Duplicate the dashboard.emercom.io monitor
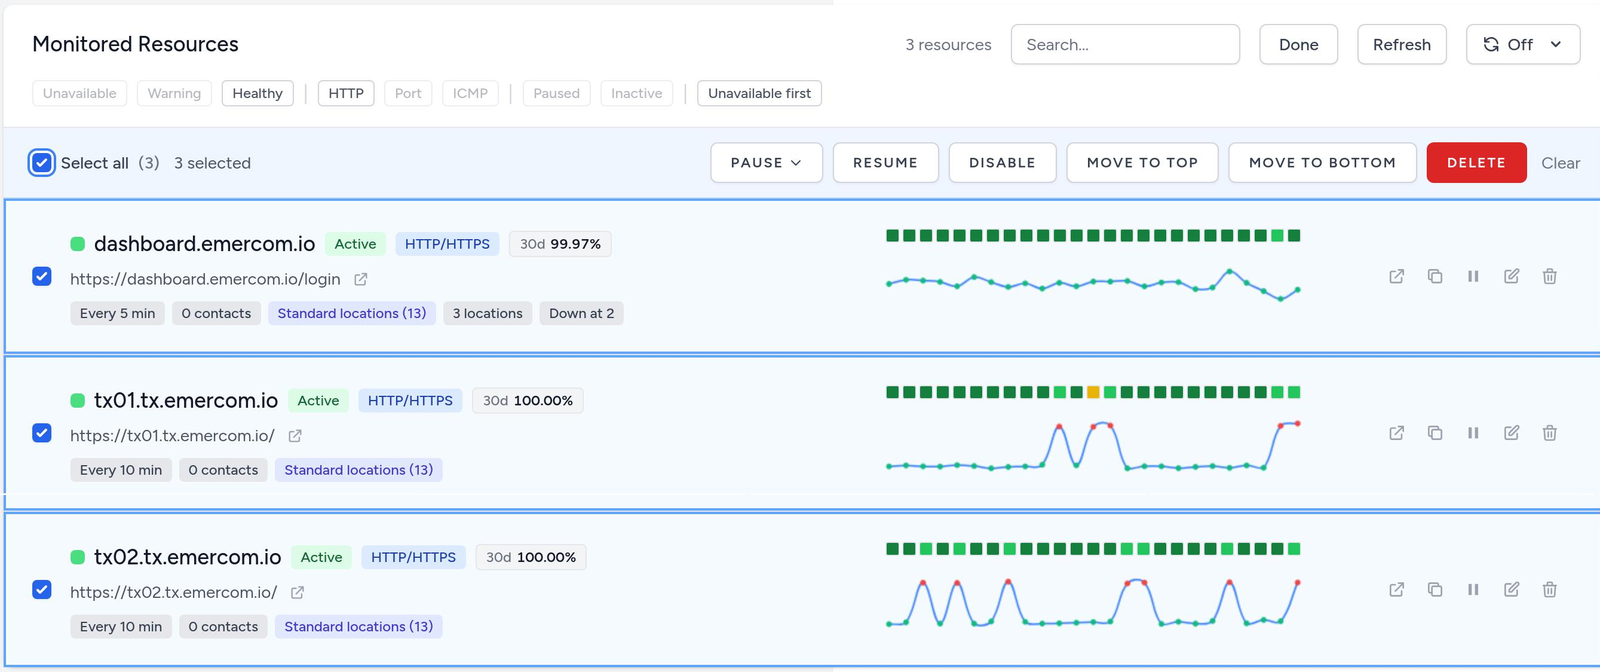 [1435, 276]
